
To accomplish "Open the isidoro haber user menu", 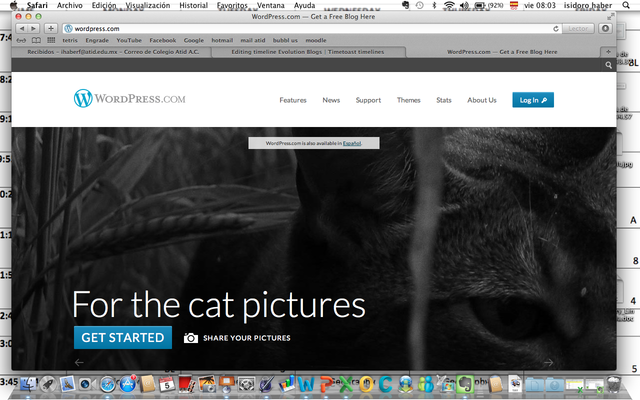I will [588, 5].
